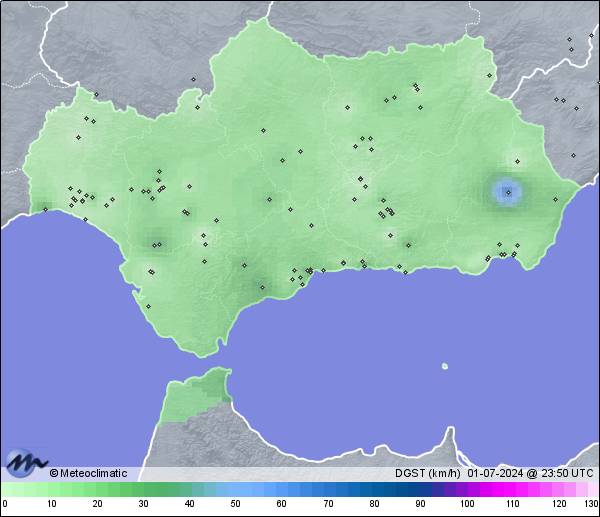Select the southernmost station marker on the Cádiz coast
The height and width of the screenshot is (517, 600).
tap(148, 306)
